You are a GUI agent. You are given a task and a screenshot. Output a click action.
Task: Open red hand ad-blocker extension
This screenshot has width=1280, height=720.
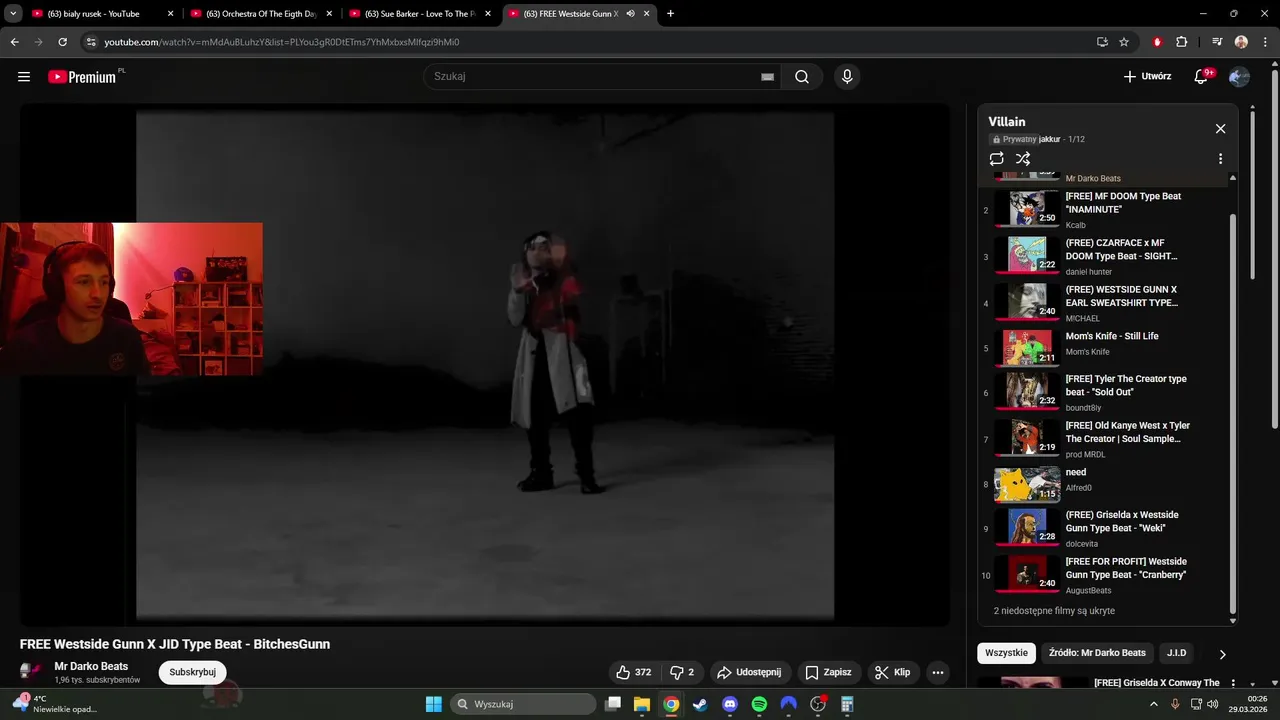(1157, 42)
